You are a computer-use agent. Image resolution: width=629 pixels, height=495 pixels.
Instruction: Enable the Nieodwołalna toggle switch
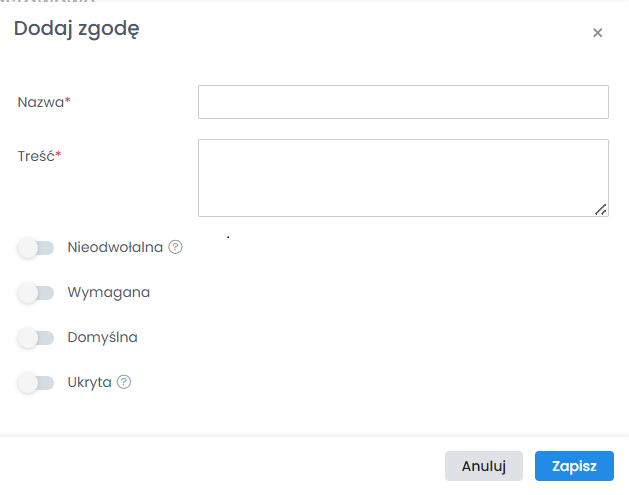[x=36, y=247]
